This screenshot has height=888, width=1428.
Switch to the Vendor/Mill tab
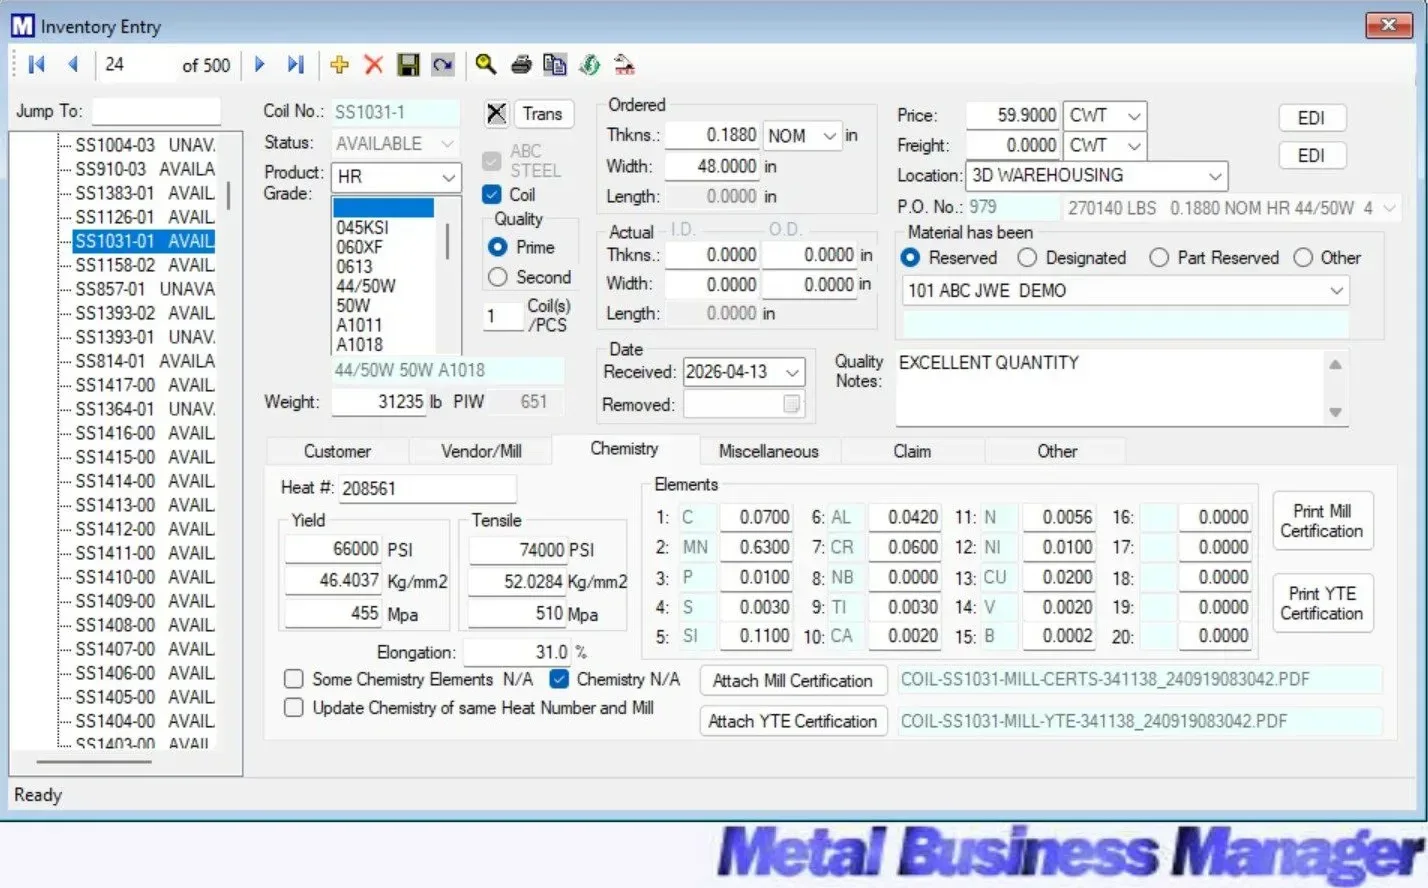coord(480,450)
